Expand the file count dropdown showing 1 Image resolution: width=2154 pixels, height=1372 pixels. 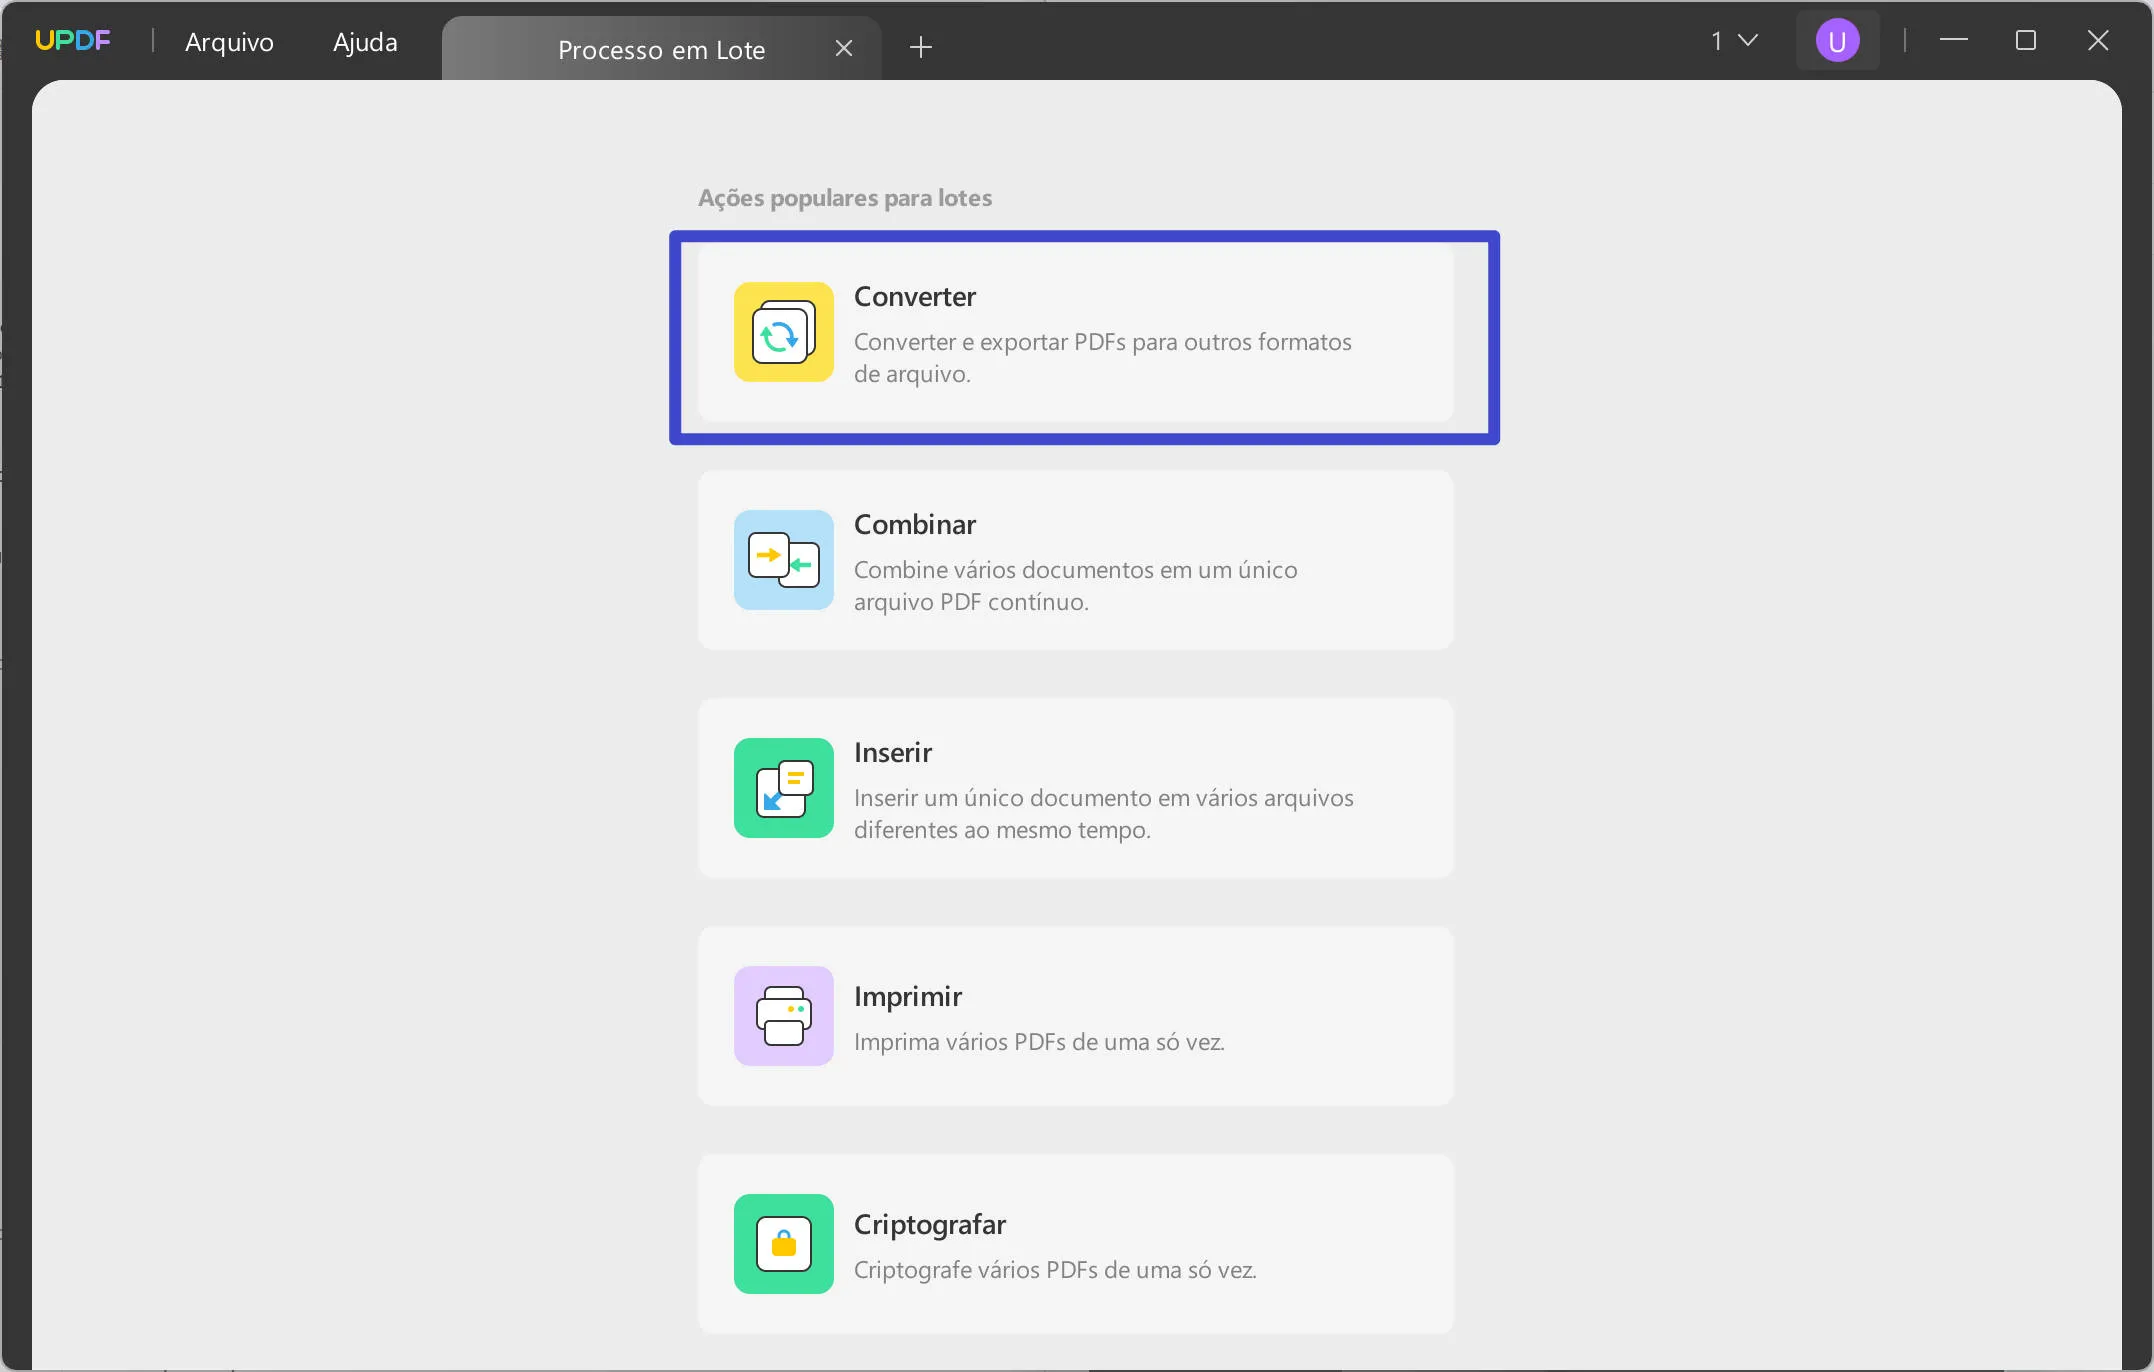[x=1733, y=40]
